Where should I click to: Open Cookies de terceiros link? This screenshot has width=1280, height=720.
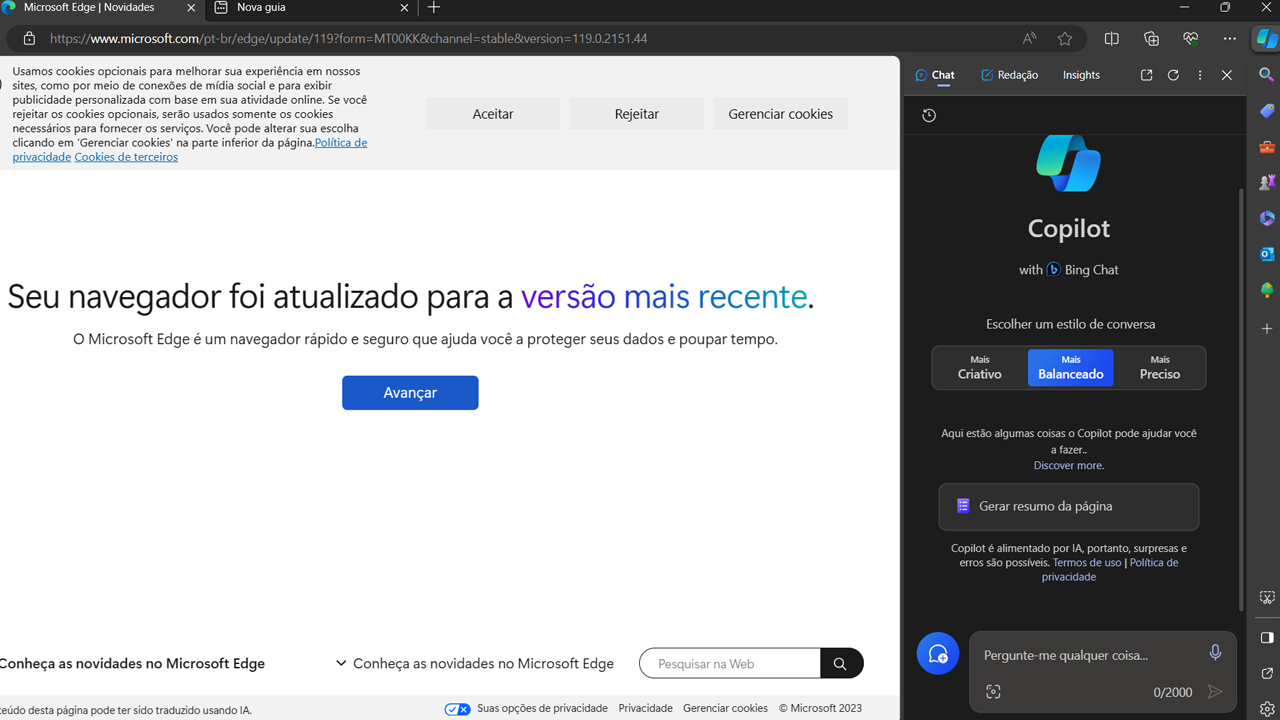click(x=126, y=157)
